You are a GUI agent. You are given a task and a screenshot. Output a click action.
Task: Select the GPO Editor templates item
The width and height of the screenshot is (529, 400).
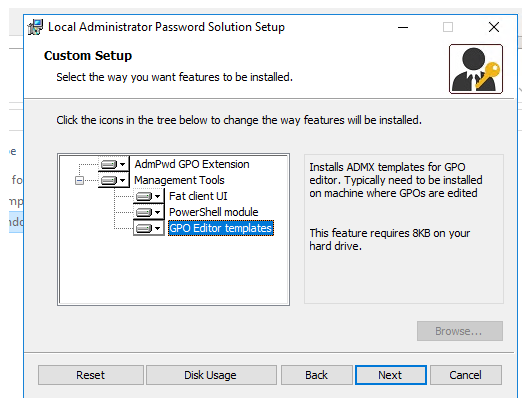click(x=221, y=228)
